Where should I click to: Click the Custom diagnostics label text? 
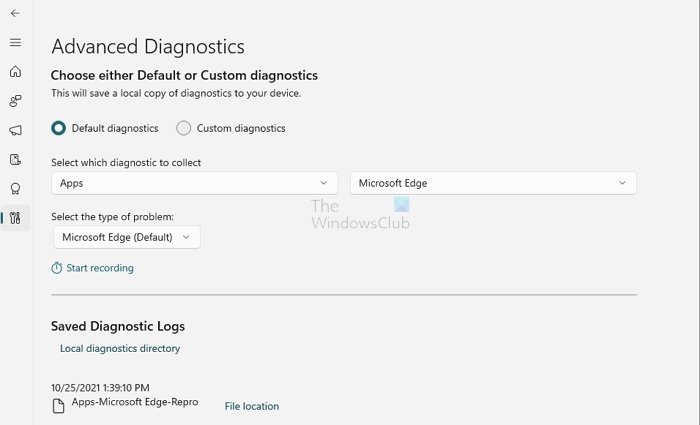240,128
